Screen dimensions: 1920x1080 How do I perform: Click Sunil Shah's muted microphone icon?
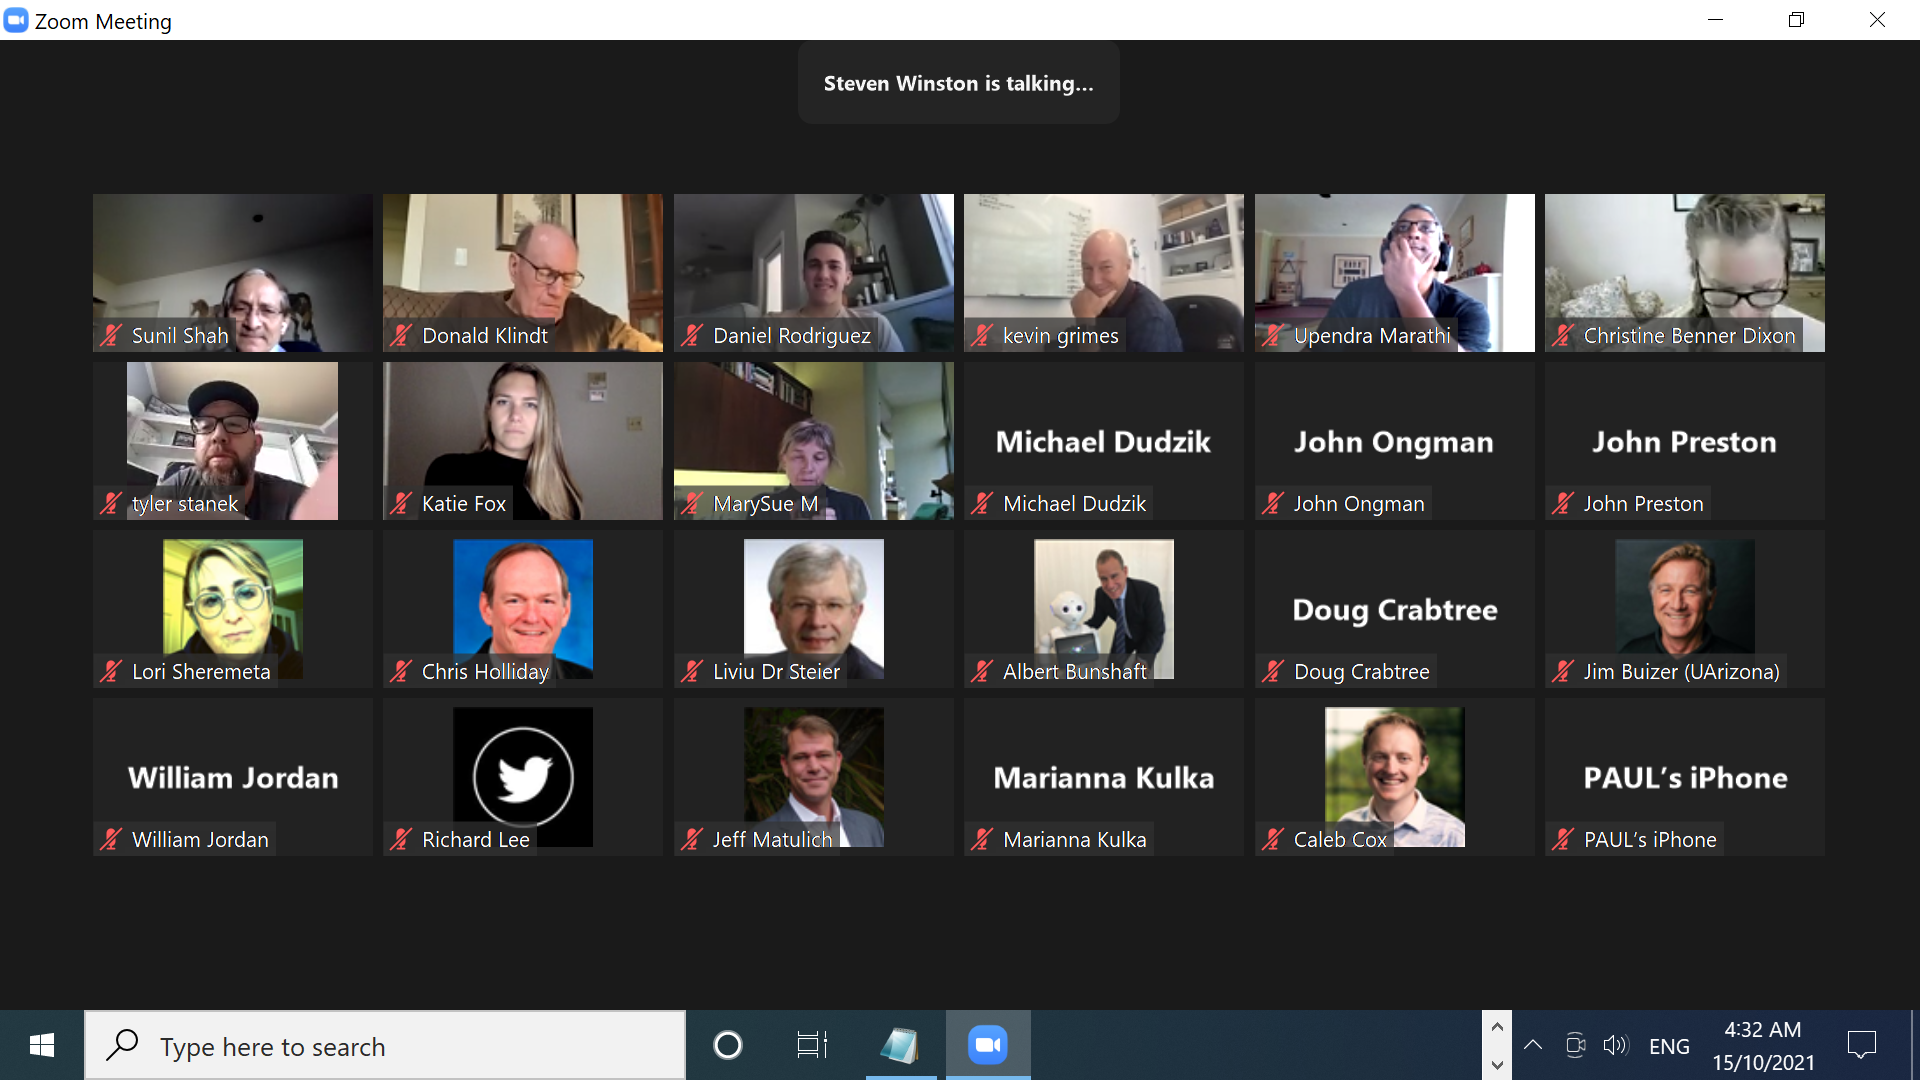(x=110, y=336)
